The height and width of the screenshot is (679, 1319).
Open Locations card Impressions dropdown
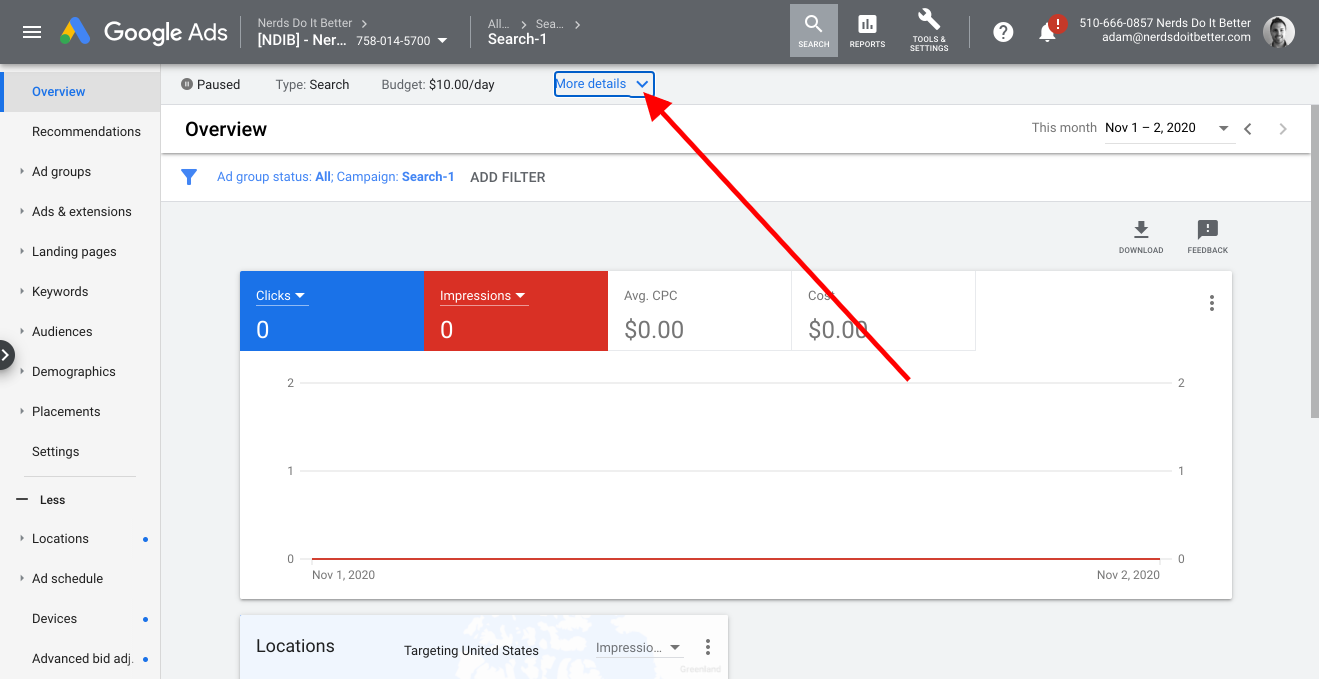click(x=638, y=648)
